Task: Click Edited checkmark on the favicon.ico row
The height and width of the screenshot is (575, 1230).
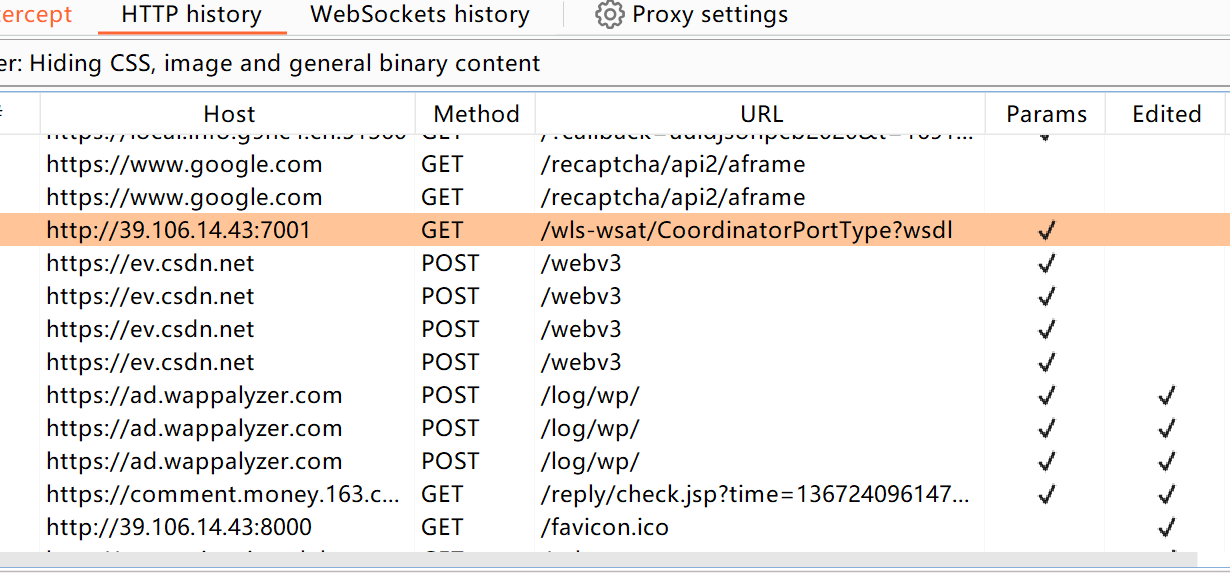Action: tap(1166, 527)
